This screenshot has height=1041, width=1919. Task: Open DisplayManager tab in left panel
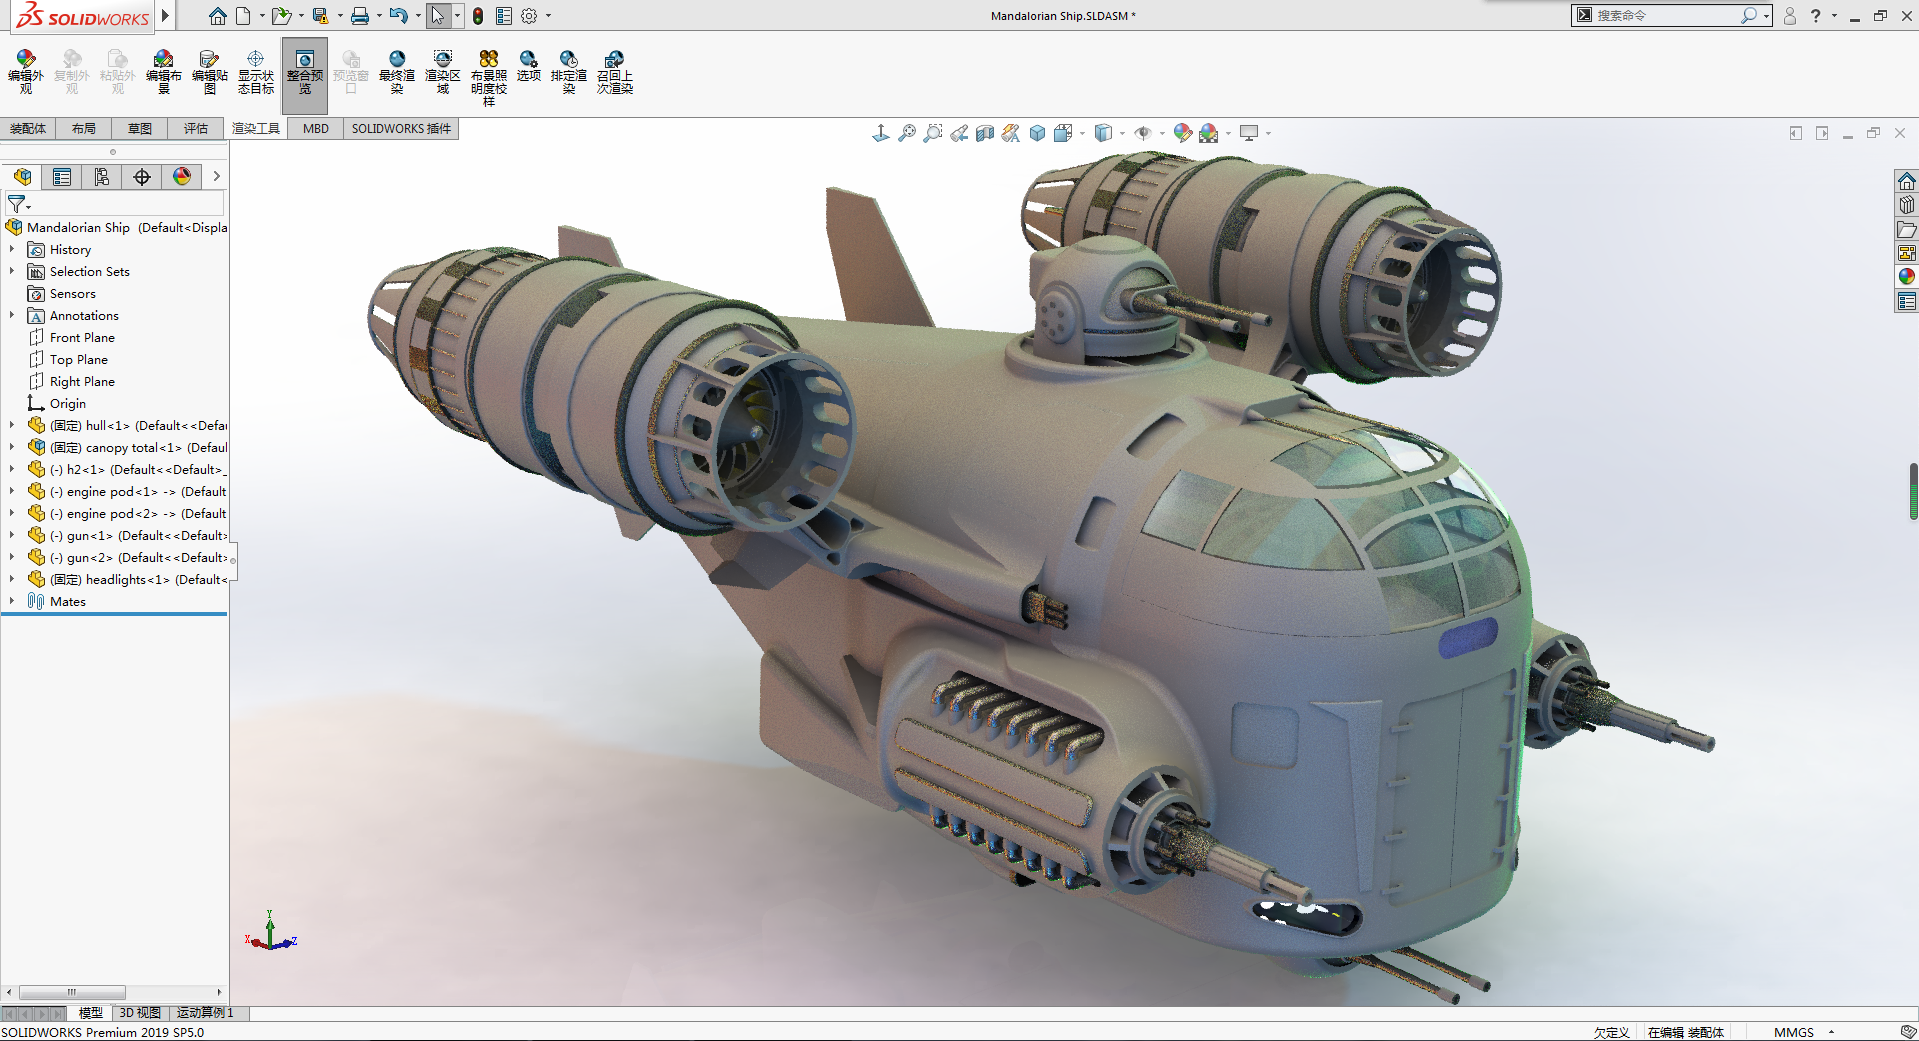pyautogui.click(x=182, y=177)
